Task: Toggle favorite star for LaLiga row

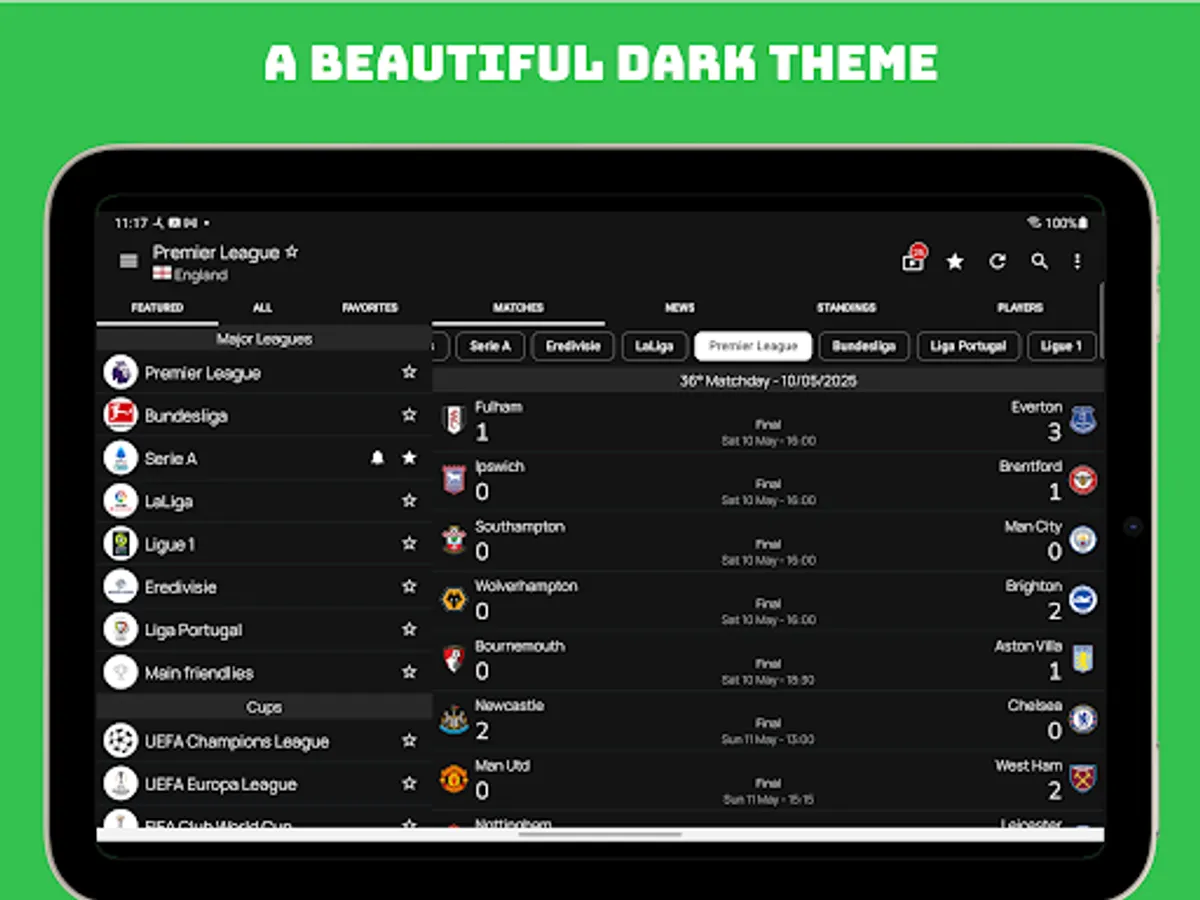Action: pyautogui.click(x=409, y=501)
